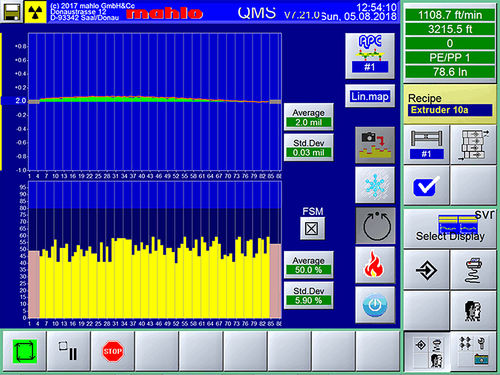Click the red STOP button
This screenshot has width=500, height=375.
(x=113, y=351)
